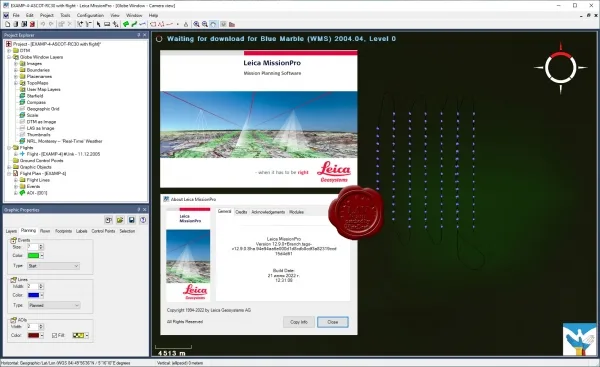Open the Help menu
Viewport: 600px width, 367px height.
(x=153, y=15)
